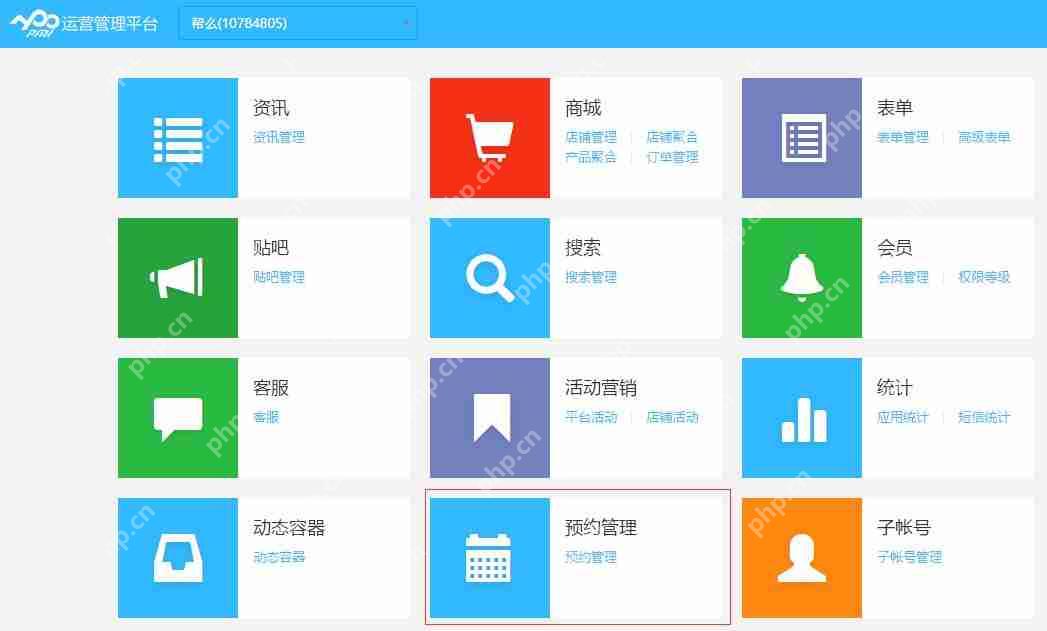This screenshot has height=631, width=1047.
Task: Click the 预约管理 calendar icon
Action: click(x=489, y=557)
